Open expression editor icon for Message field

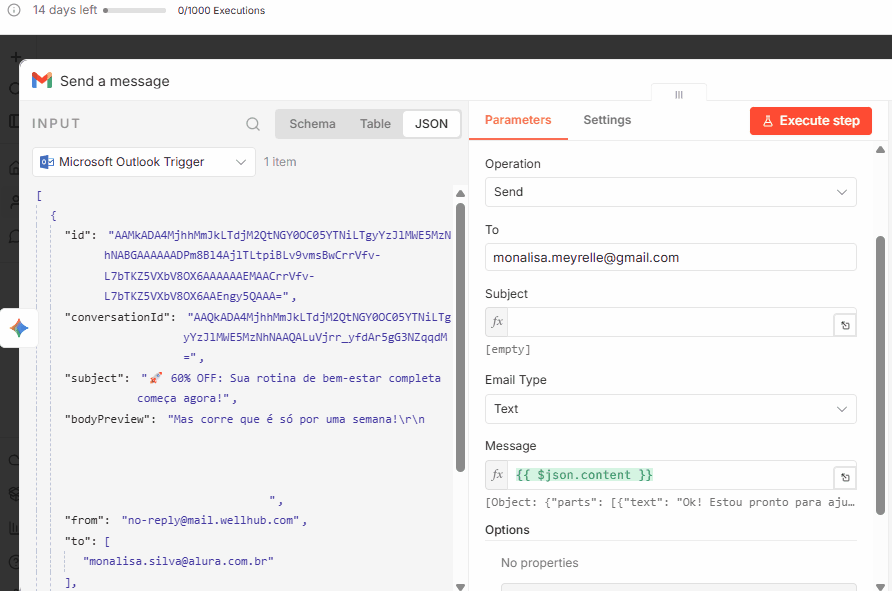coord(845,477)
